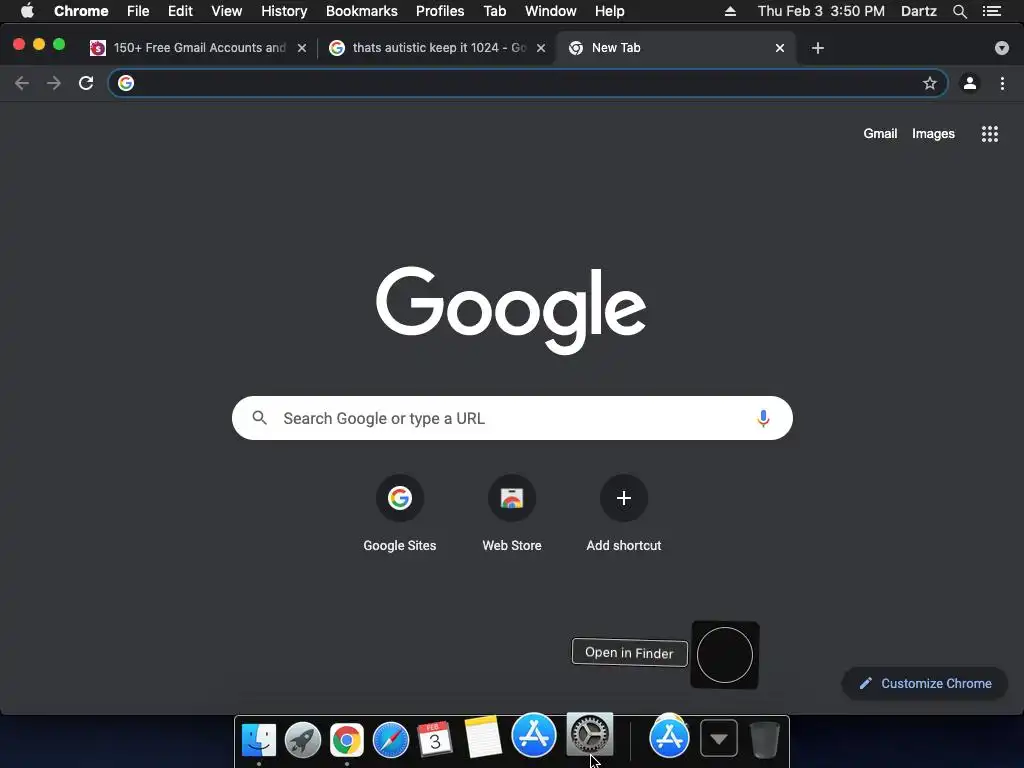Open the Apple menu
The height and width of the screenshot is (768, 1024).
tap(27, 11)
